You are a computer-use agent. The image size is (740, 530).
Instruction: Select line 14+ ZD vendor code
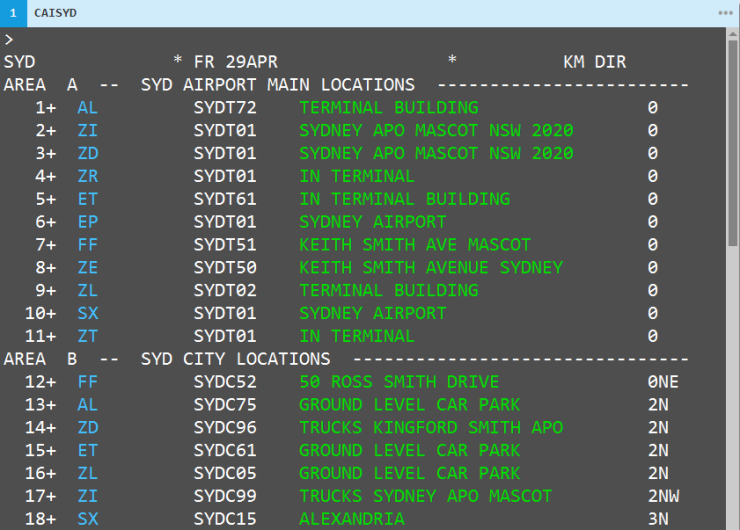tap(88, 428)
